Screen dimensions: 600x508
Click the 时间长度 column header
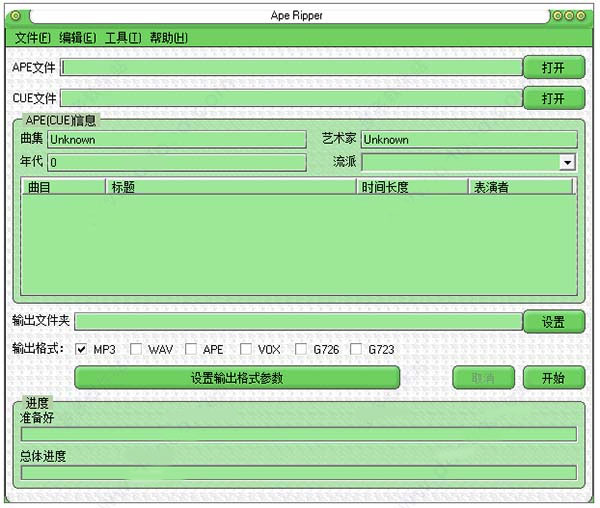412,187
